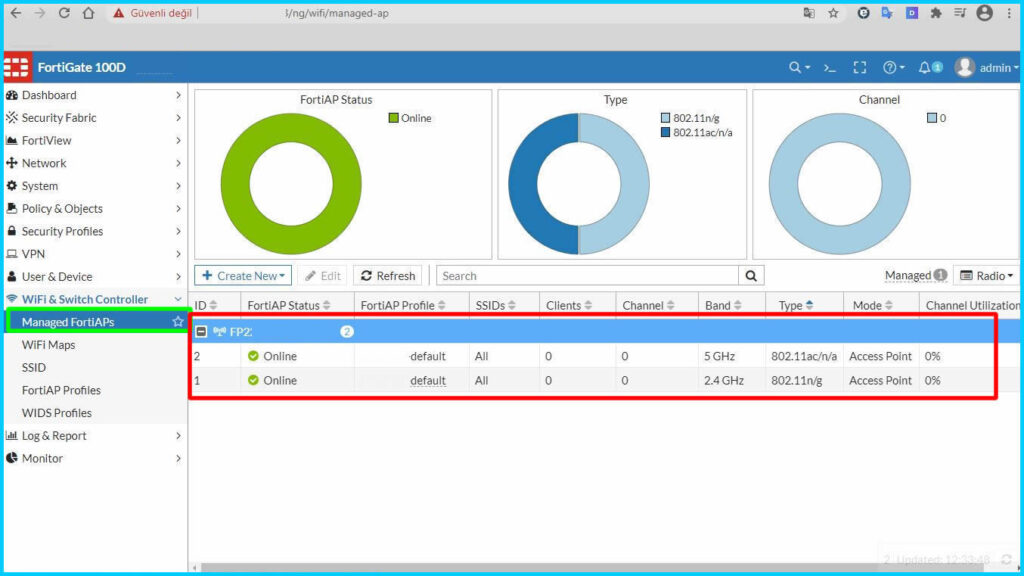Collapse WiFi & Switch Controller section

tap(95, 299)
